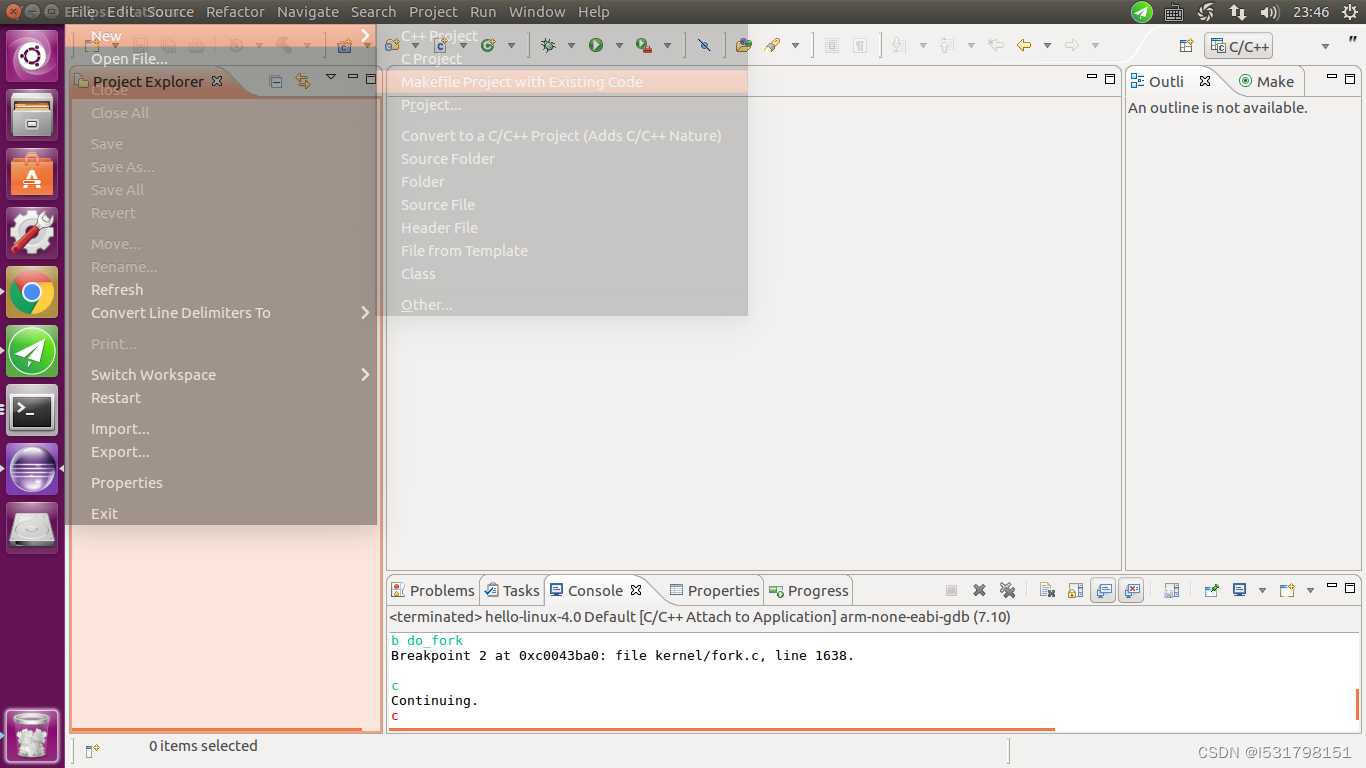Click Restart in the File menu

tap(115, 397)
